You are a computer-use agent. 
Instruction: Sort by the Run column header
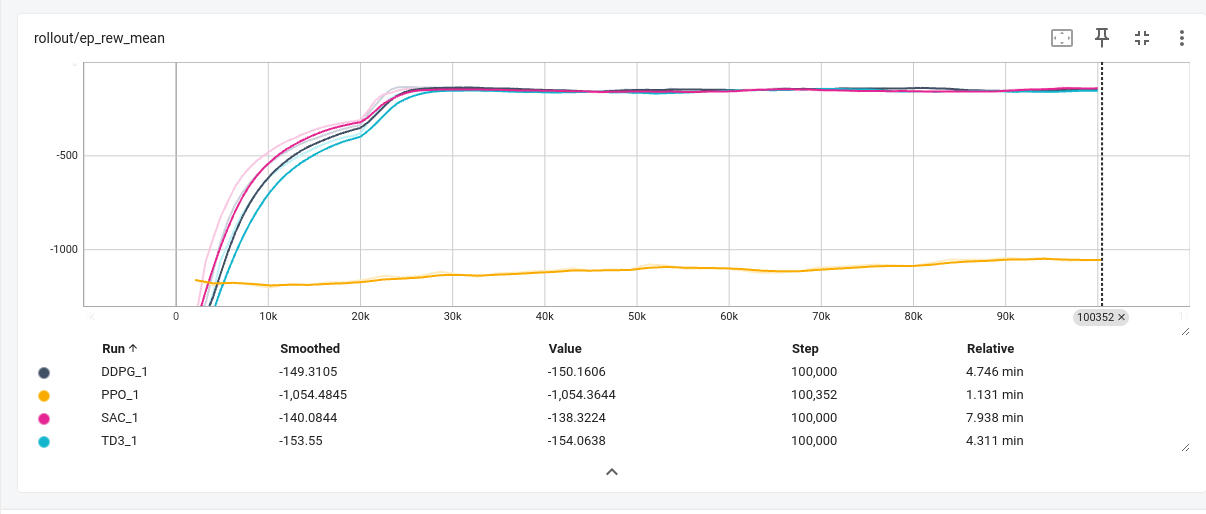[113, 349]
